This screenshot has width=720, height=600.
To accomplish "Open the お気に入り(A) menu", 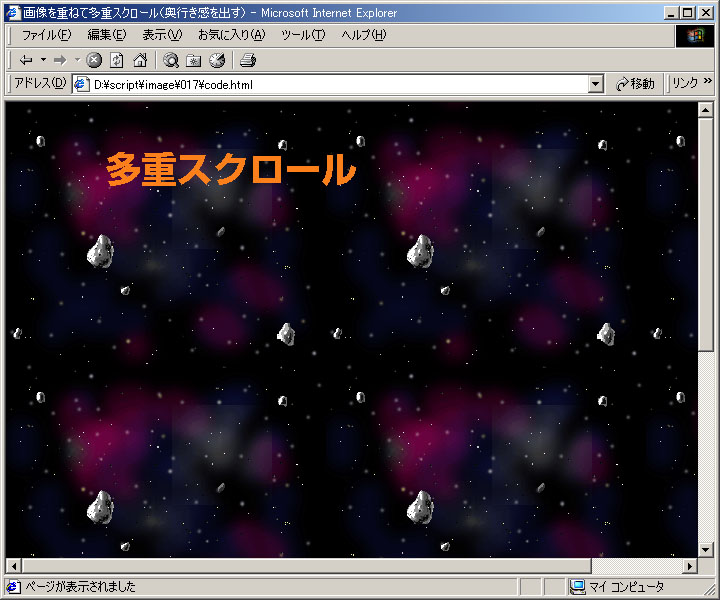I will coord(231,35).
